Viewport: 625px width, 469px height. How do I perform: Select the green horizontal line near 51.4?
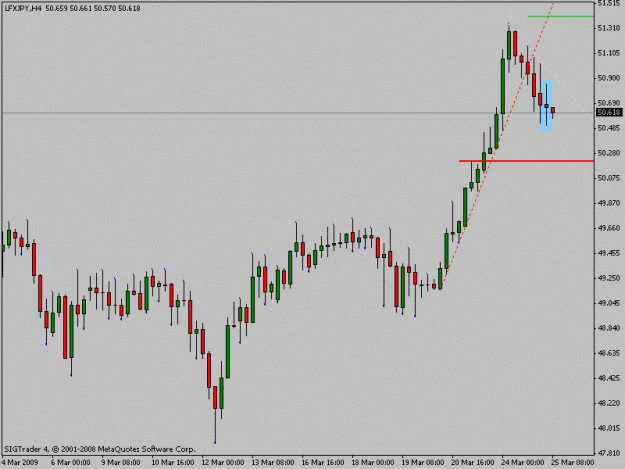pyautogui.click(x=560, y=16)
